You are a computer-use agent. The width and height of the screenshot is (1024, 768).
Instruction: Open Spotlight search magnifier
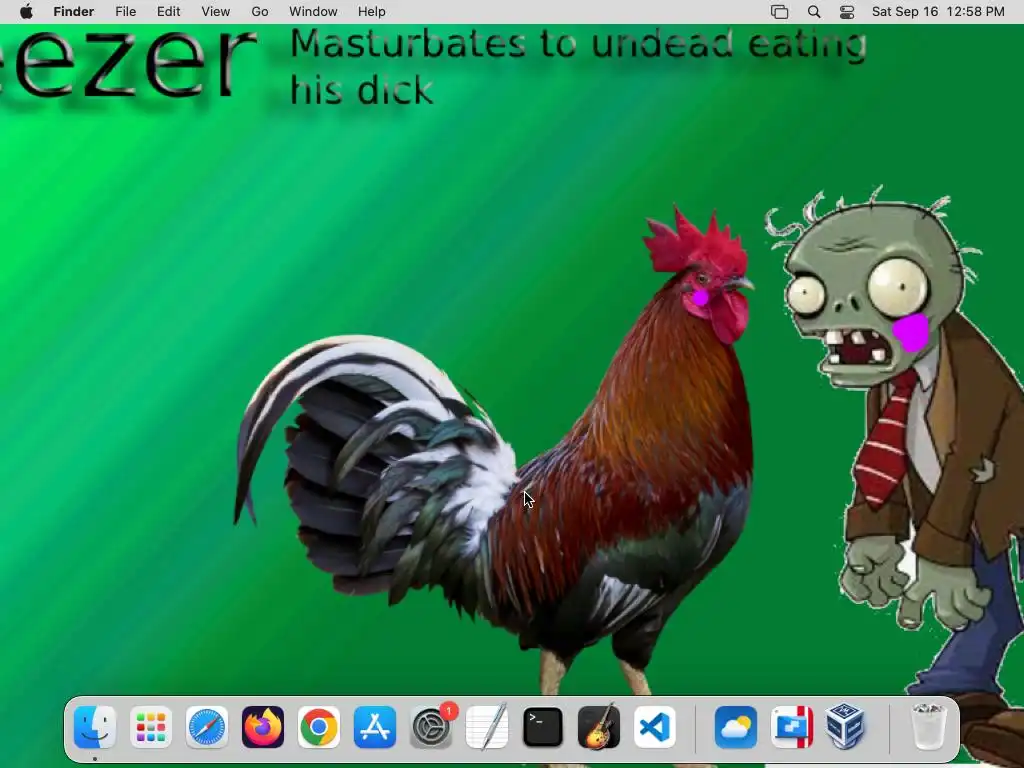[814, 12]
